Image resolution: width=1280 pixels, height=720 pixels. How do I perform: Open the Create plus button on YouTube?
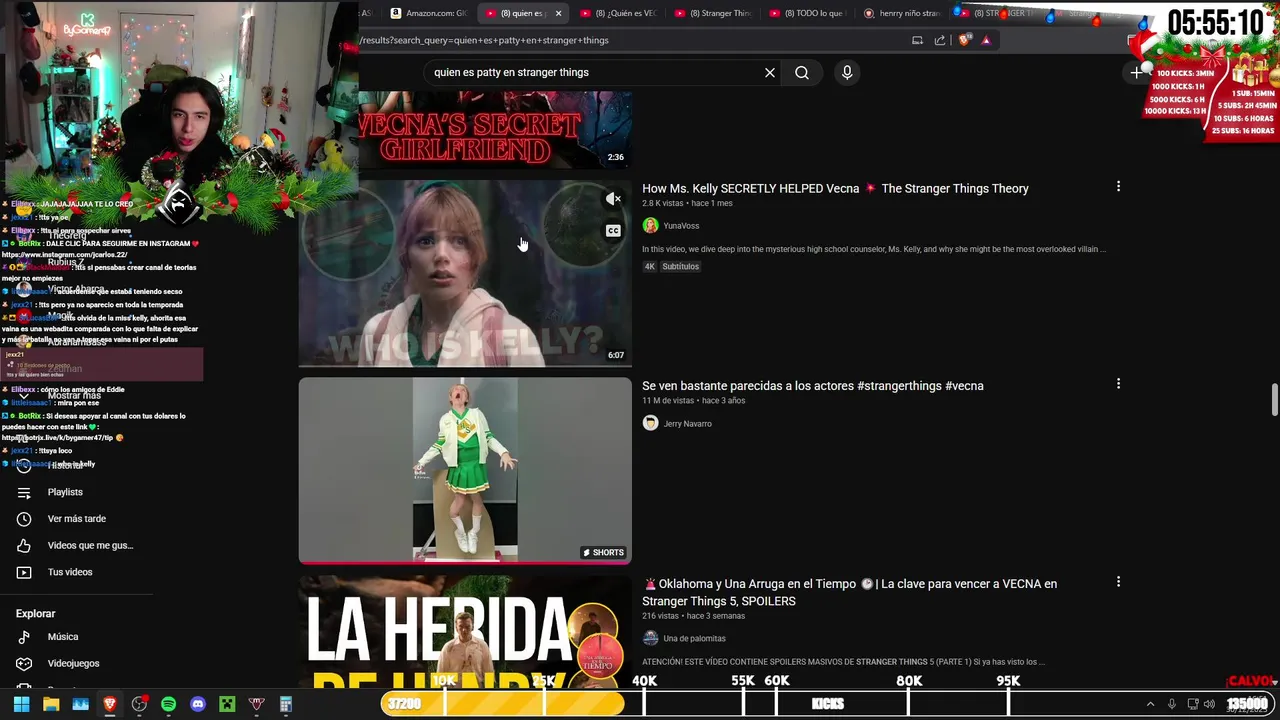tap(1136, 73)
